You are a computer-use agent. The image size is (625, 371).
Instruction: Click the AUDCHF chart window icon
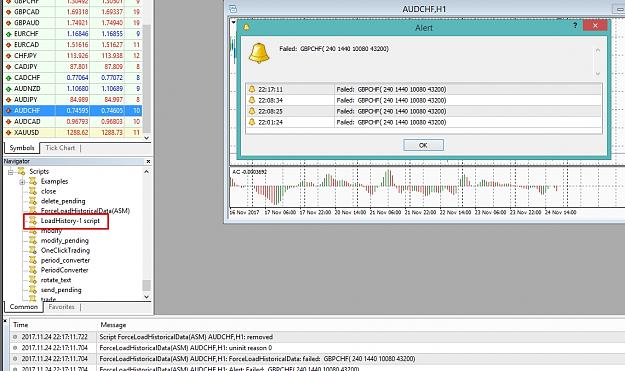coord(233,8)
